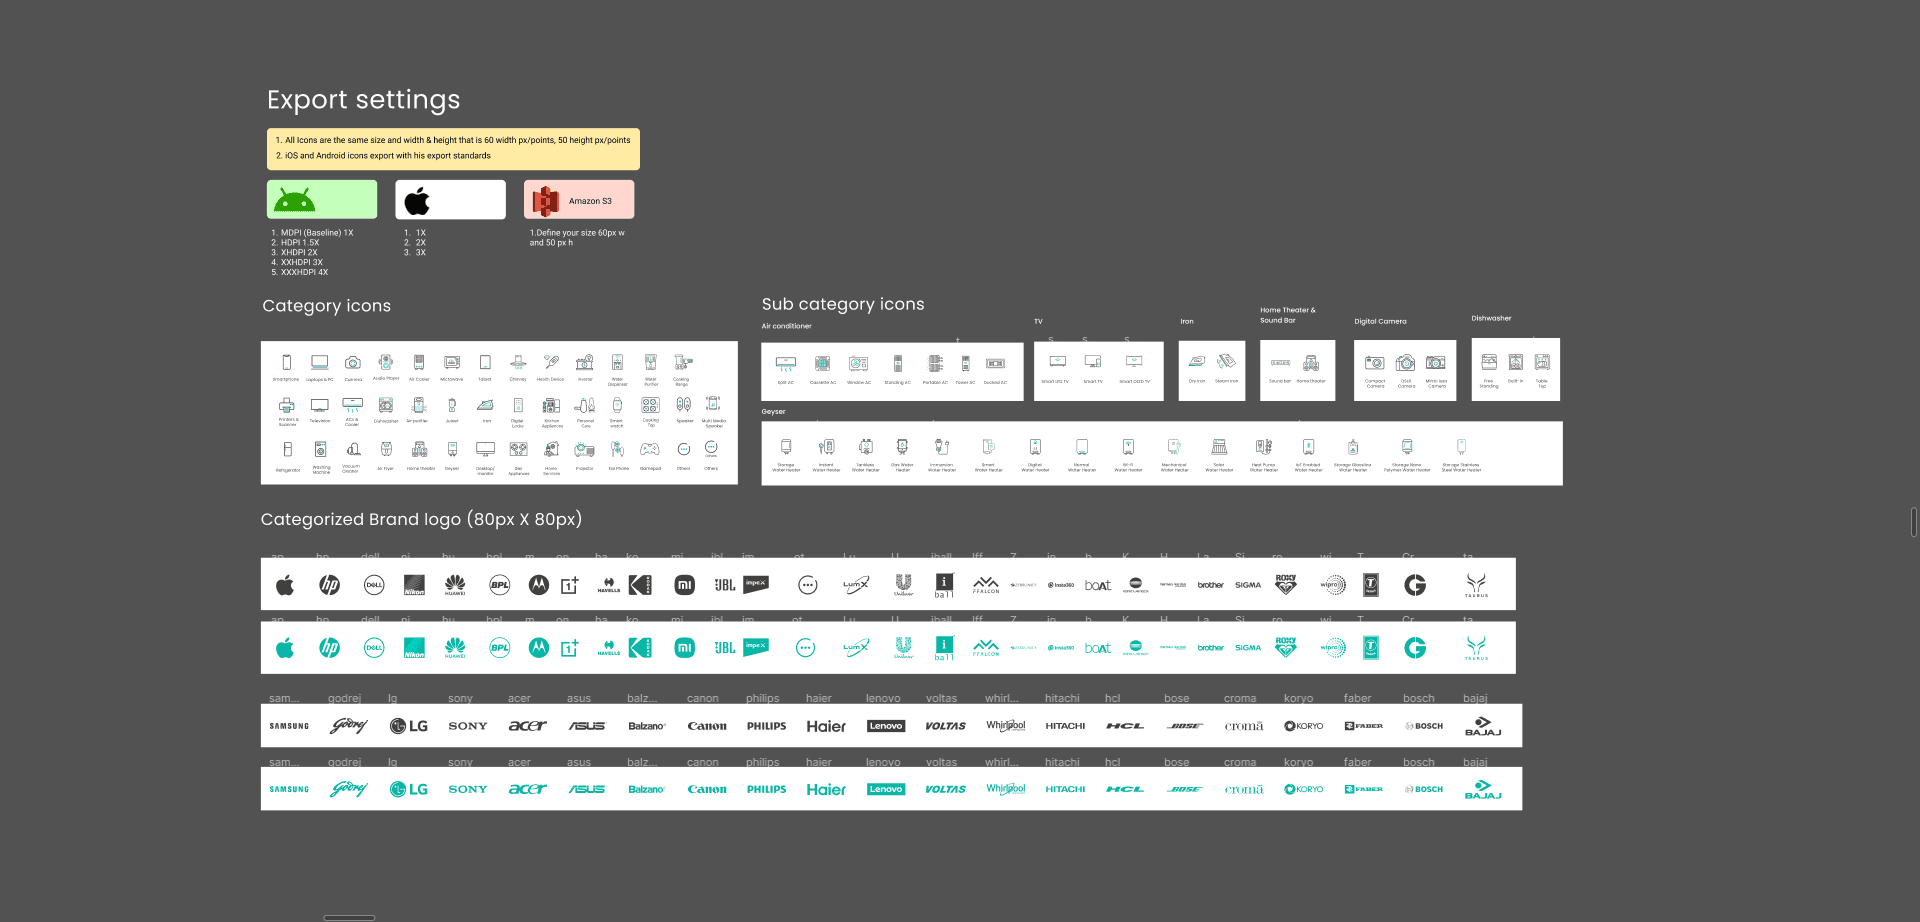This screenshot has width=1920, height=922.
Task: Click the black Samsung wordmark logo
Action: (x=289, y=726)
